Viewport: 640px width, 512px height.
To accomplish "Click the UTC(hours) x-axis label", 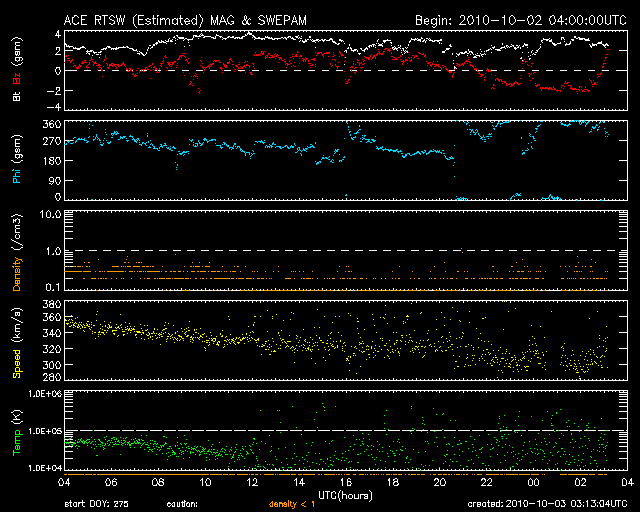I will (x=345, y=495).
